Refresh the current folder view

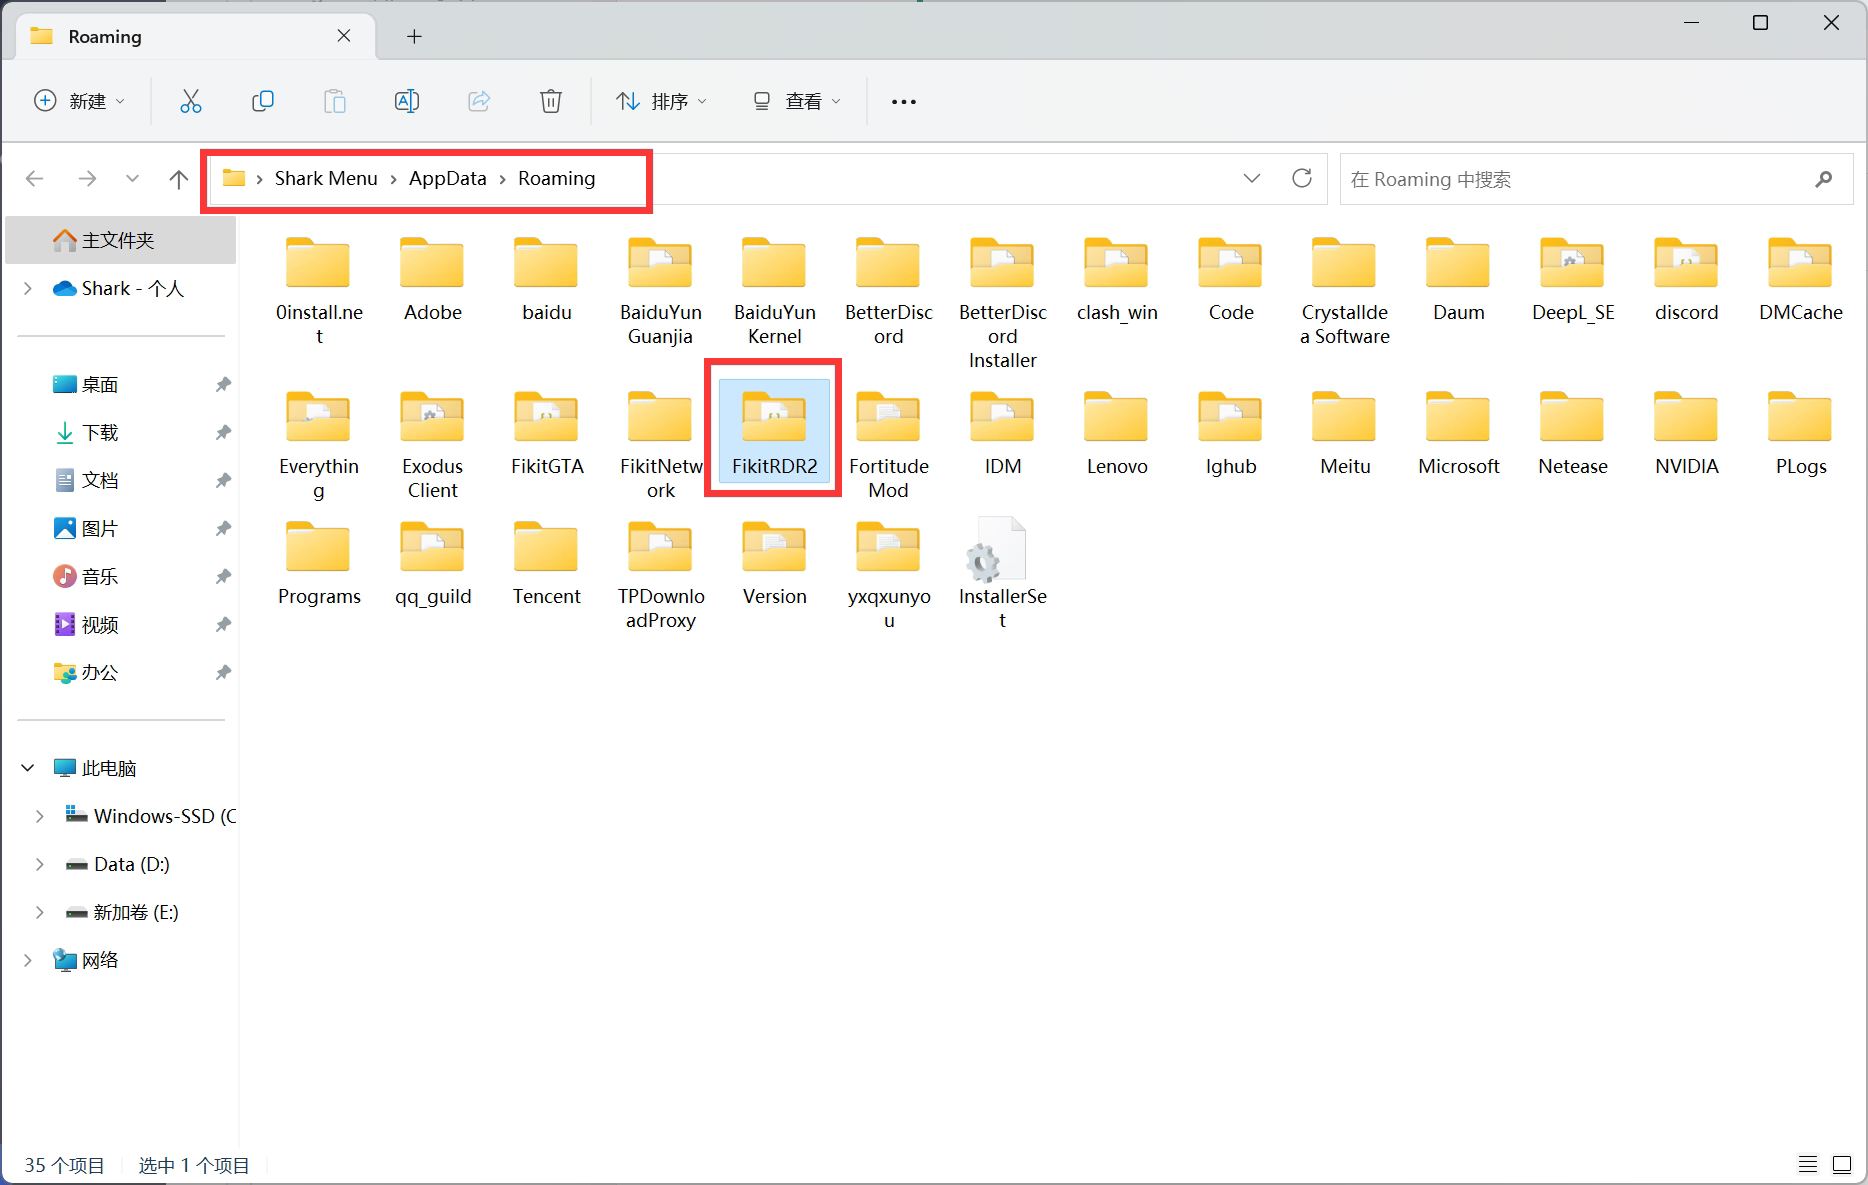point(1301,178)
